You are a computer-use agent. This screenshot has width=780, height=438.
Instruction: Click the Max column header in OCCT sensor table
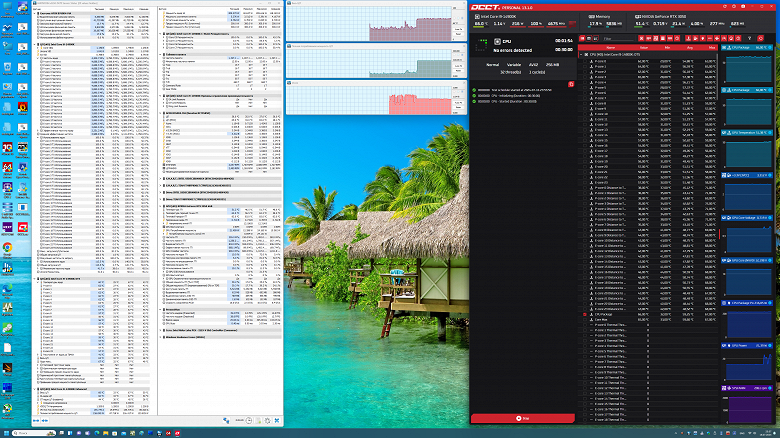[x=713, y=47]
